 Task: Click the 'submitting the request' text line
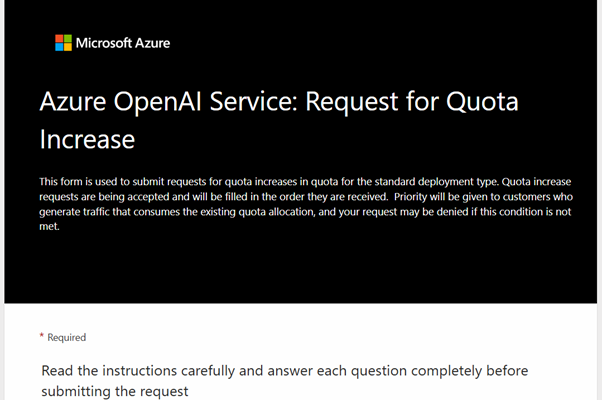click(115, 392)
